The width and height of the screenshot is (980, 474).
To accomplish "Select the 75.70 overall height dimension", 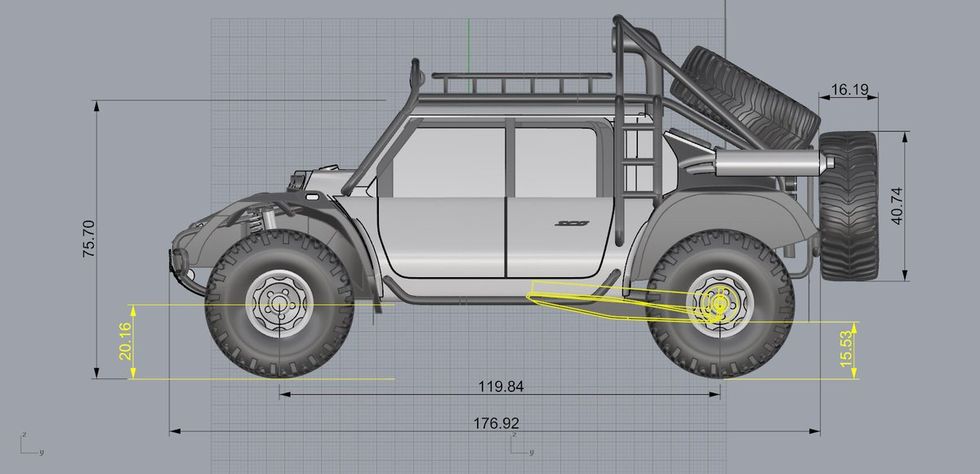I will pyautogui.click(x=88, y=239).
